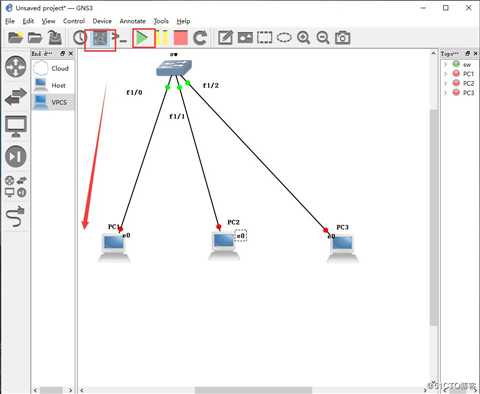Viewport: 480px width, 394px height.
Task: Open the Control menu
Action: [74, 21]
